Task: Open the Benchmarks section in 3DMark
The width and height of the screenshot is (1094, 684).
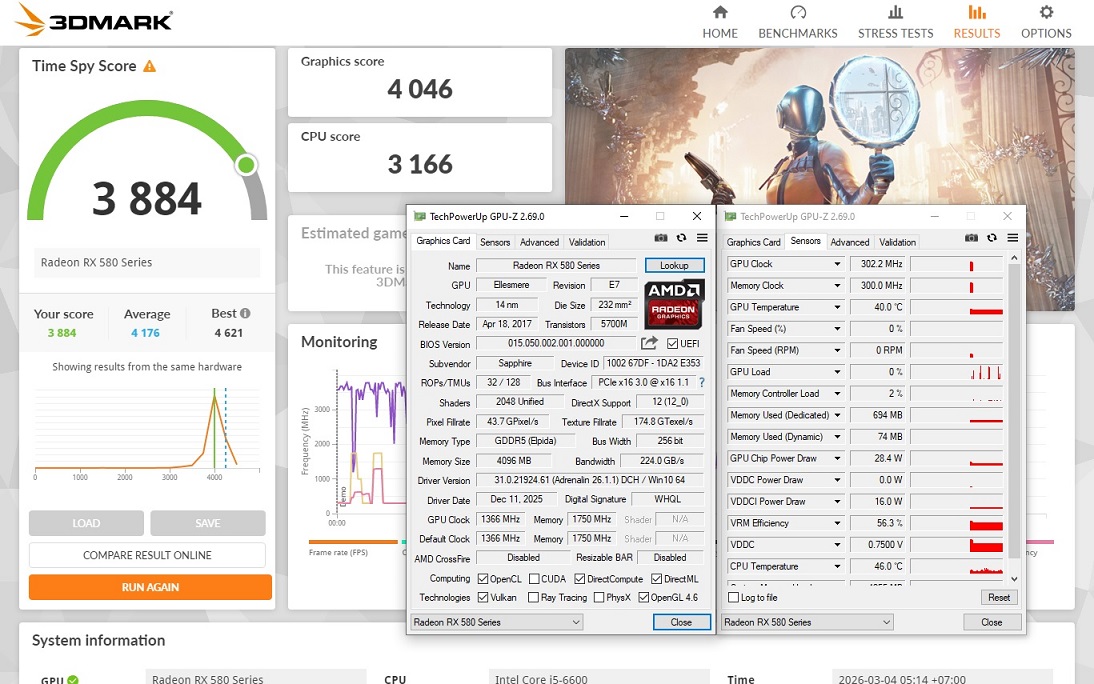Action: (x=797, y=22)
